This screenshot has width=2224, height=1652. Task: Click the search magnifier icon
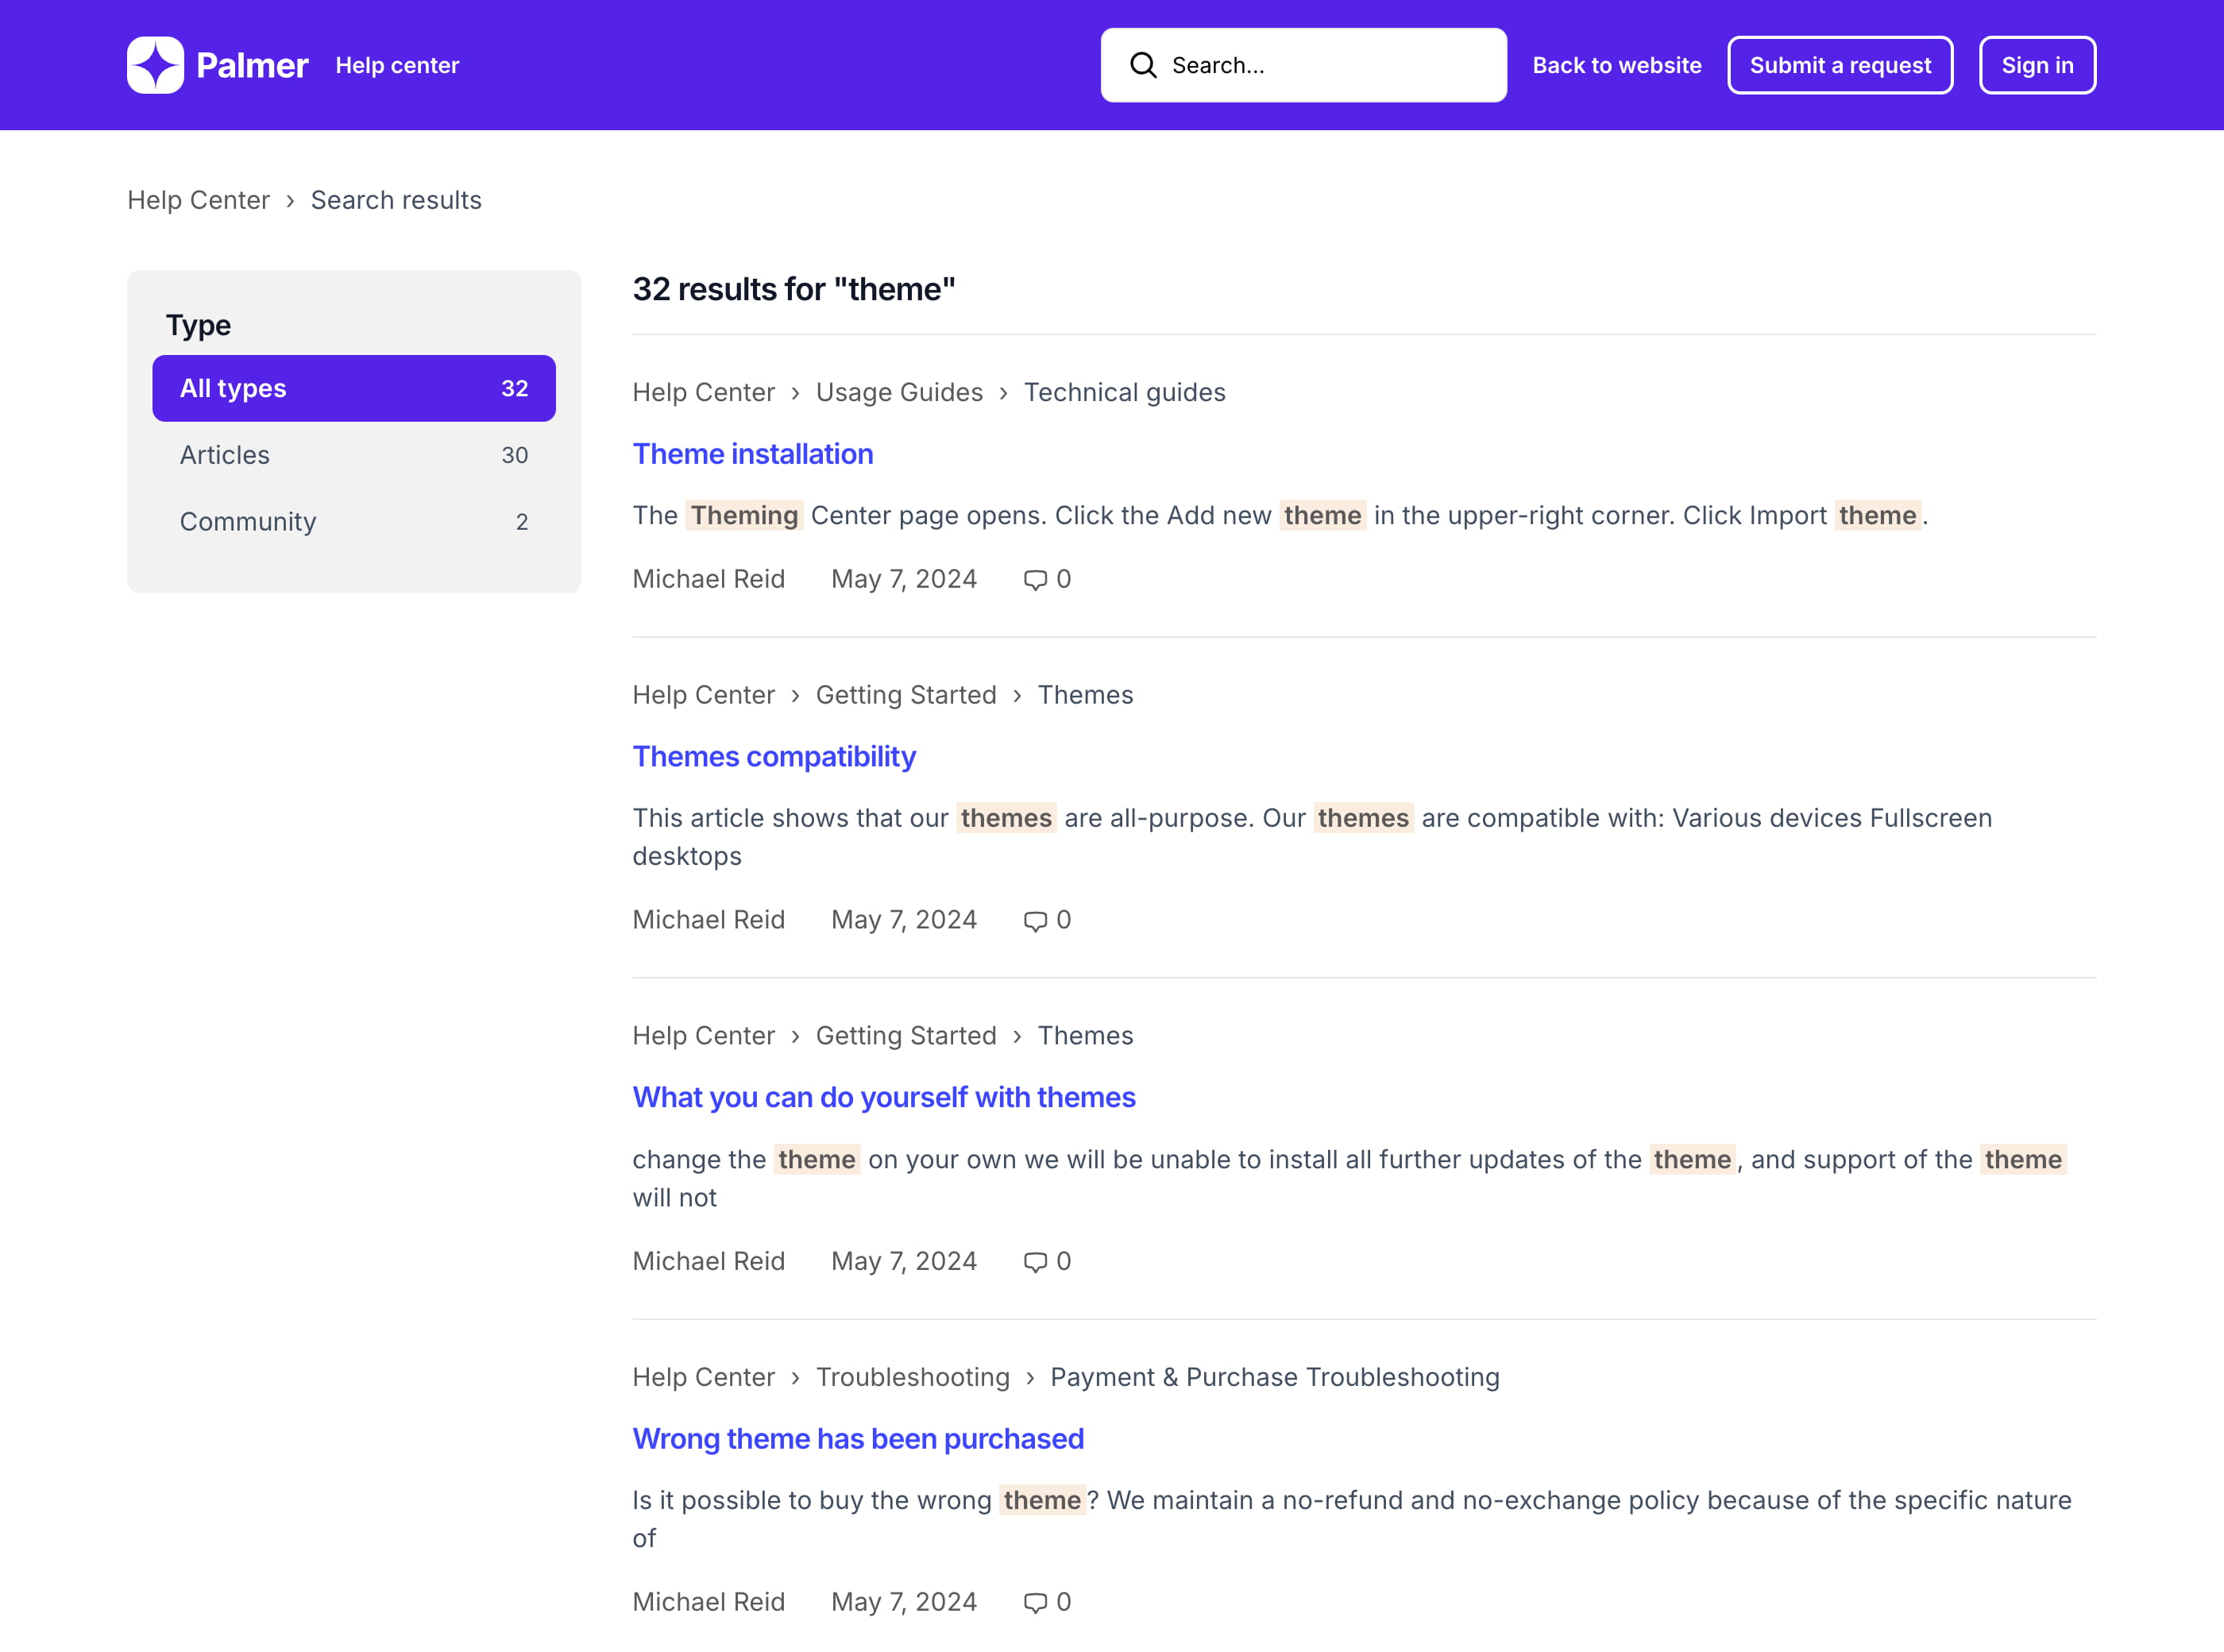pos(1143,65)
